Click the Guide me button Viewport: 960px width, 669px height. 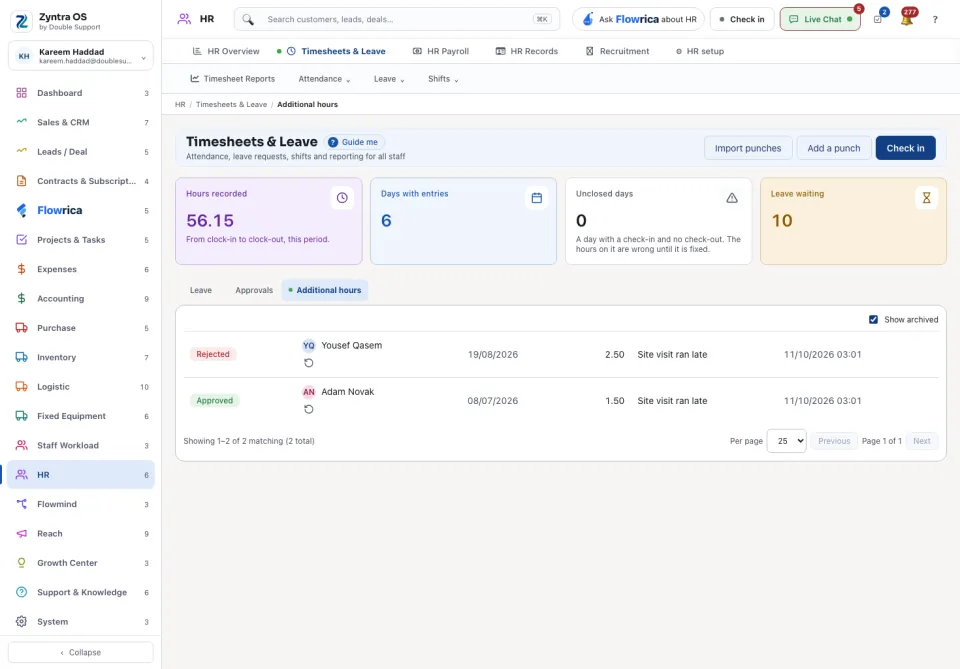(354, 142)
